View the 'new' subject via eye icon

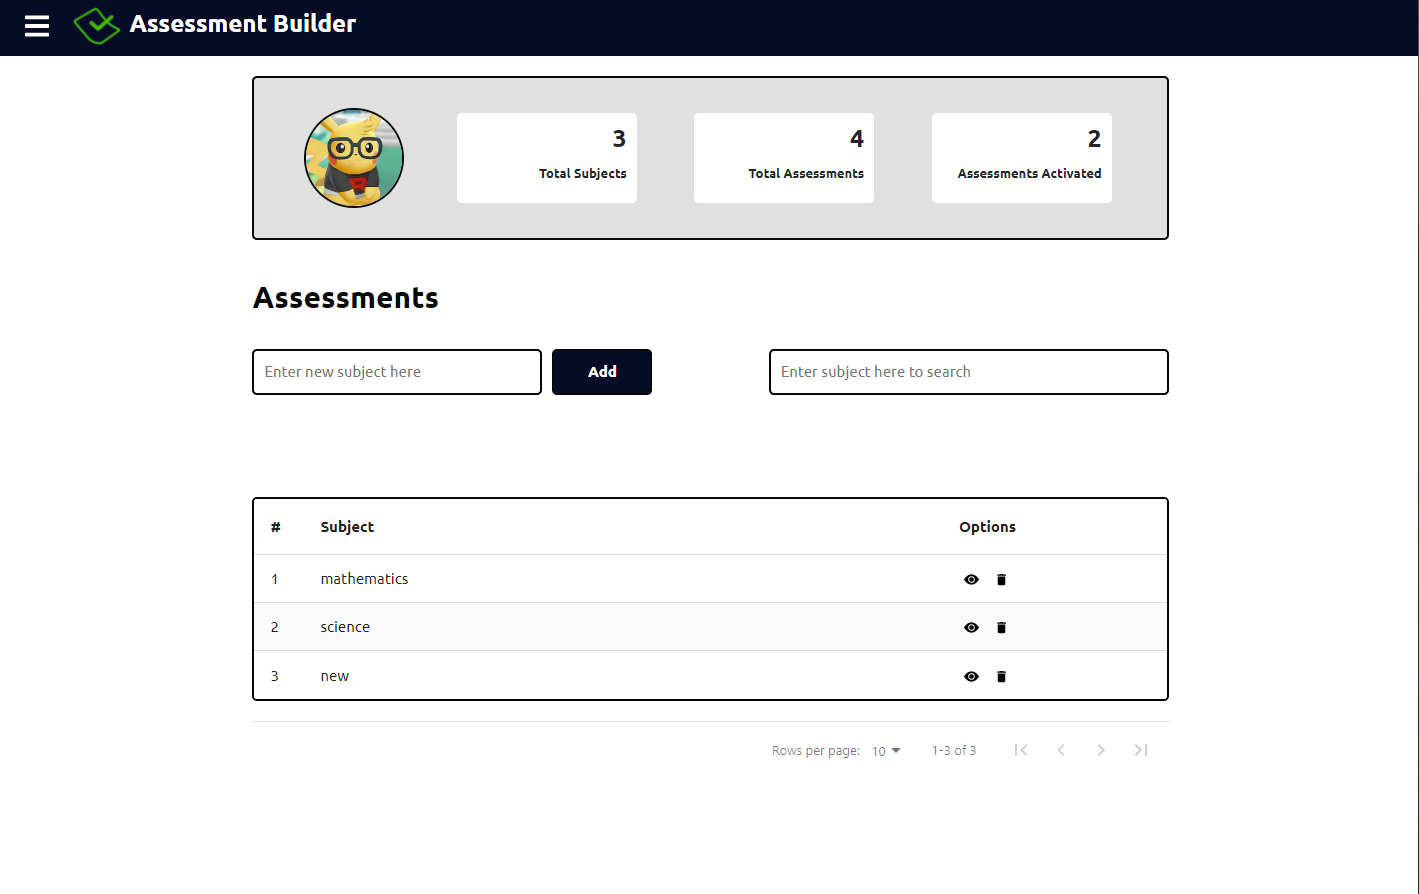point(971,677)
